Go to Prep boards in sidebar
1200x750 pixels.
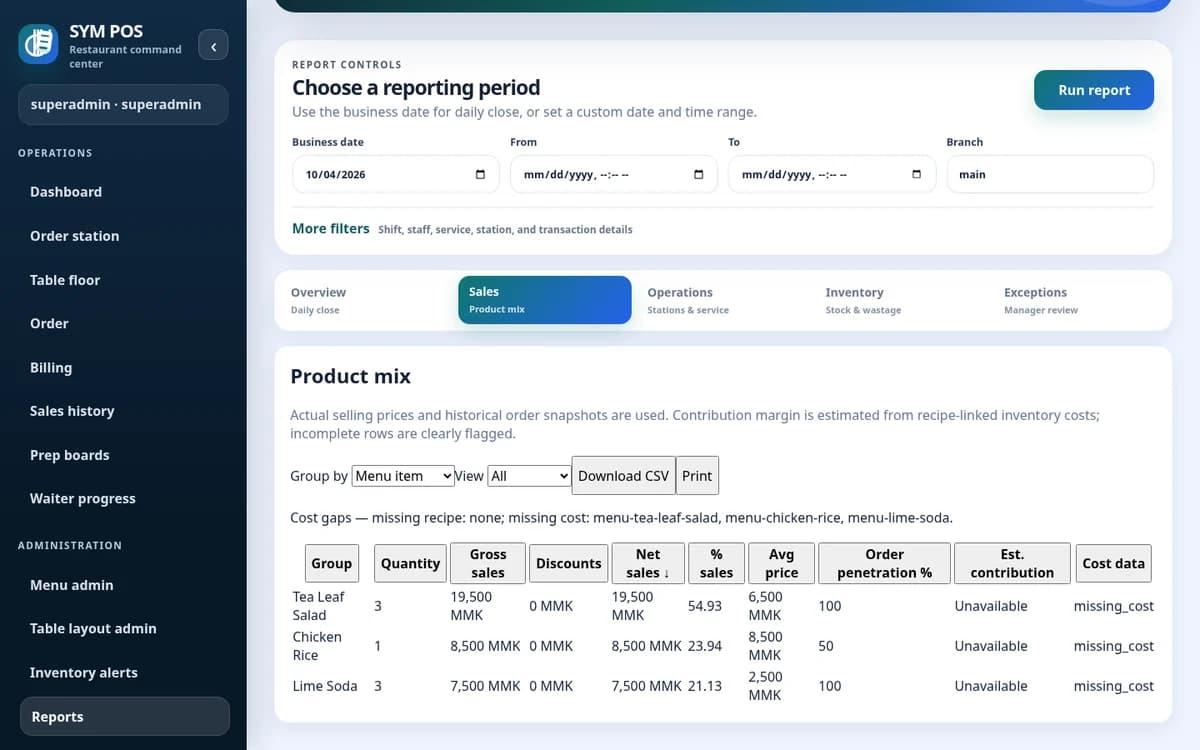pyautogui.click(x=124, y=455)
